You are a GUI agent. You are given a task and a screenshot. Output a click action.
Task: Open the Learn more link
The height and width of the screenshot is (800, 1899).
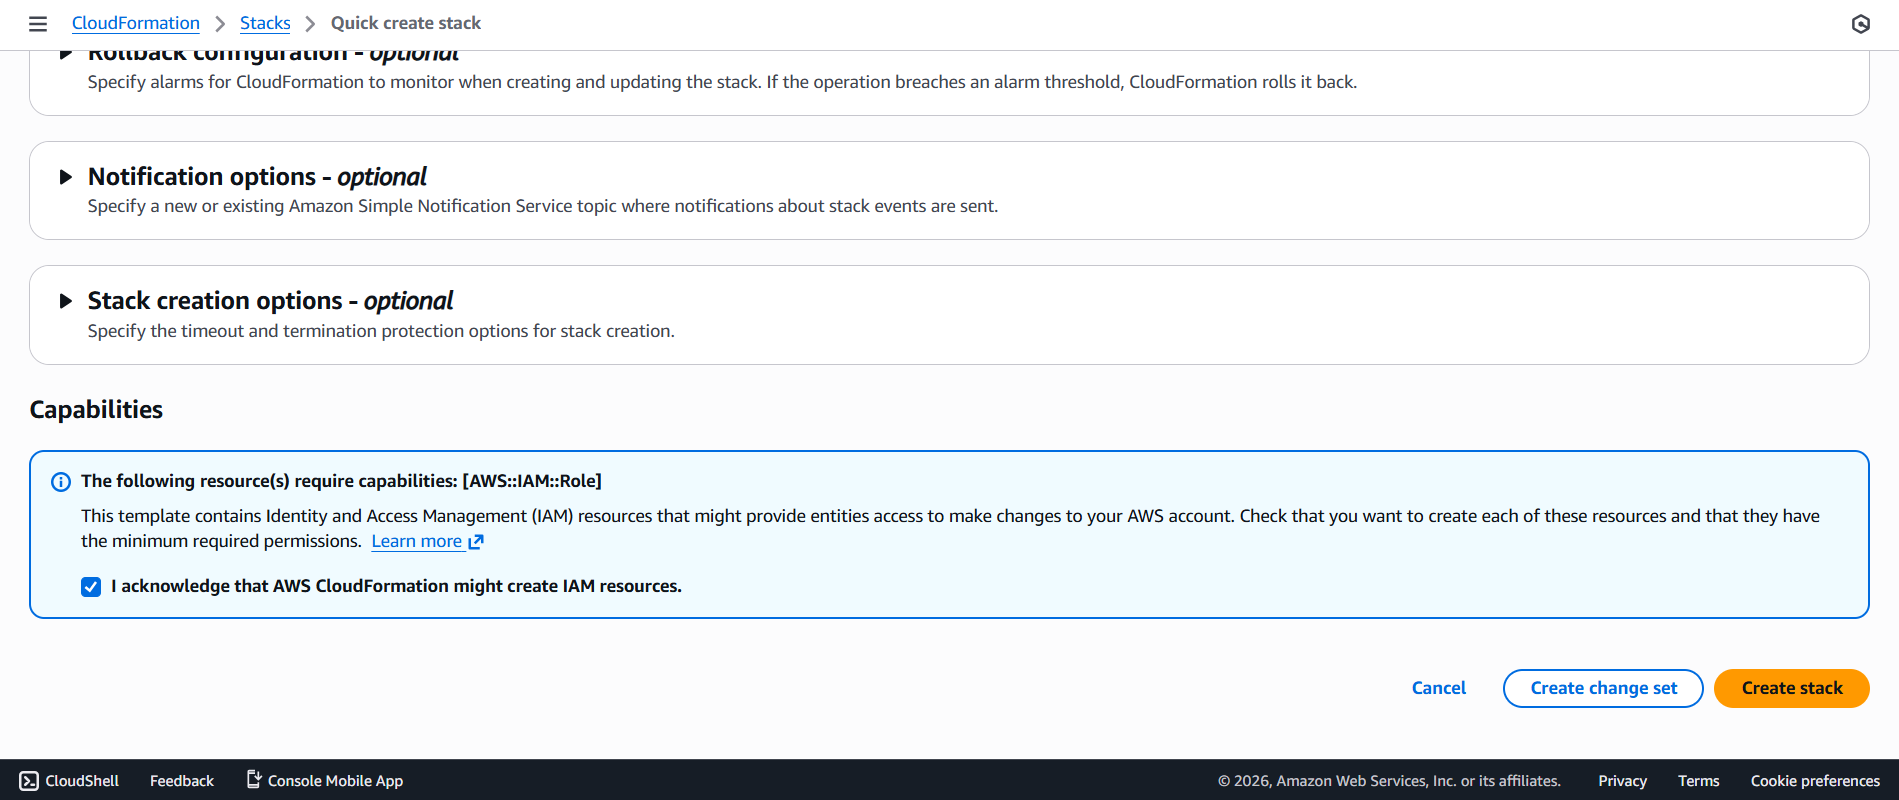(x=416, y=541)
